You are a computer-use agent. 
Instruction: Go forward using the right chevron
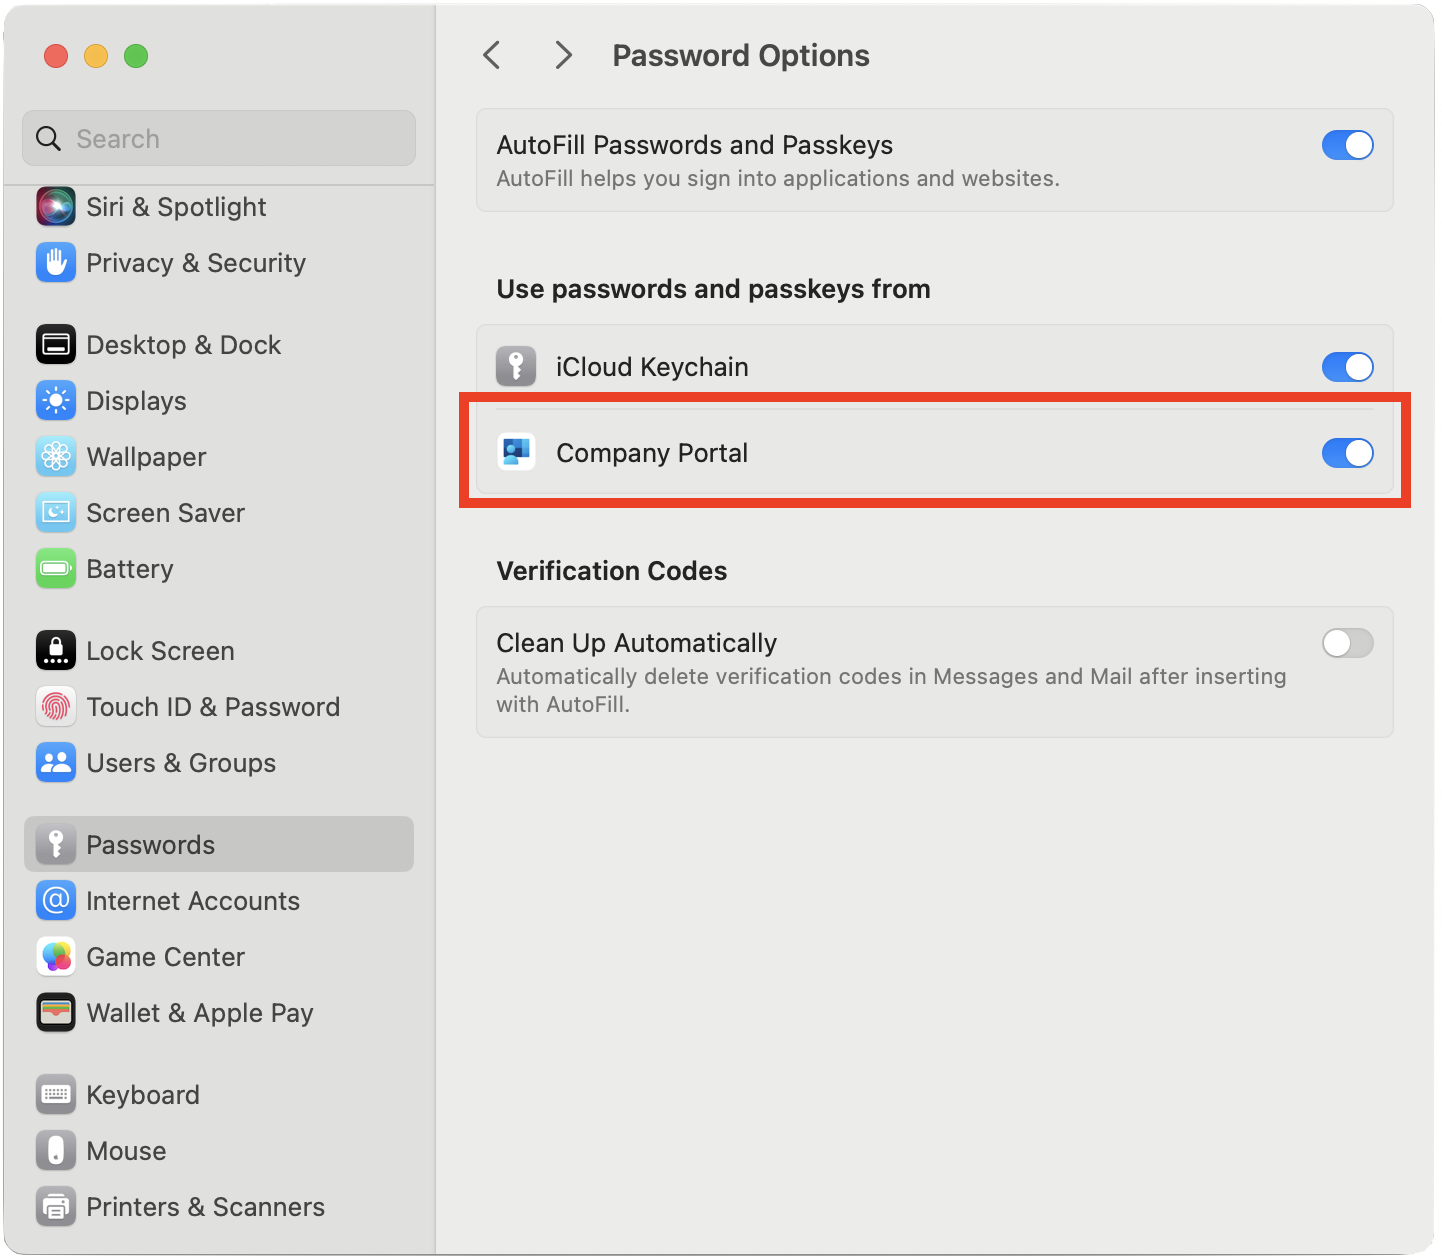click(x=564, y=55)
